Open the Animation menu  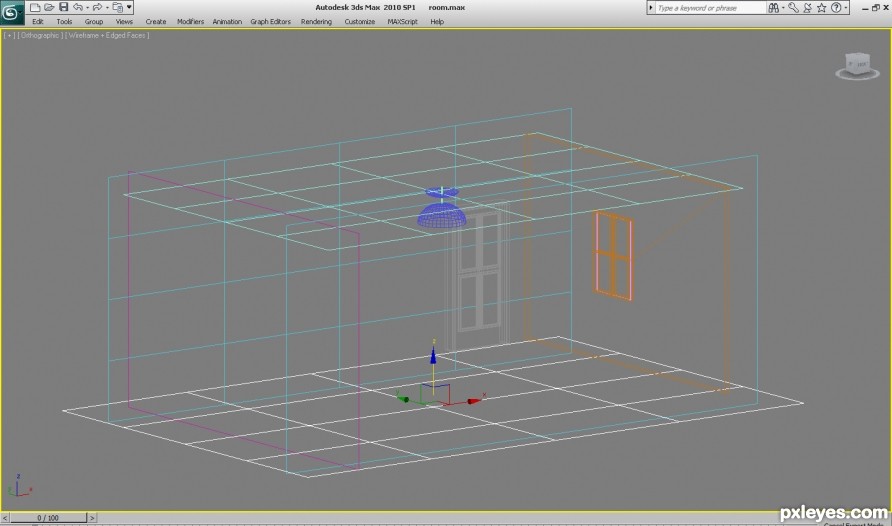pos(227,22)
